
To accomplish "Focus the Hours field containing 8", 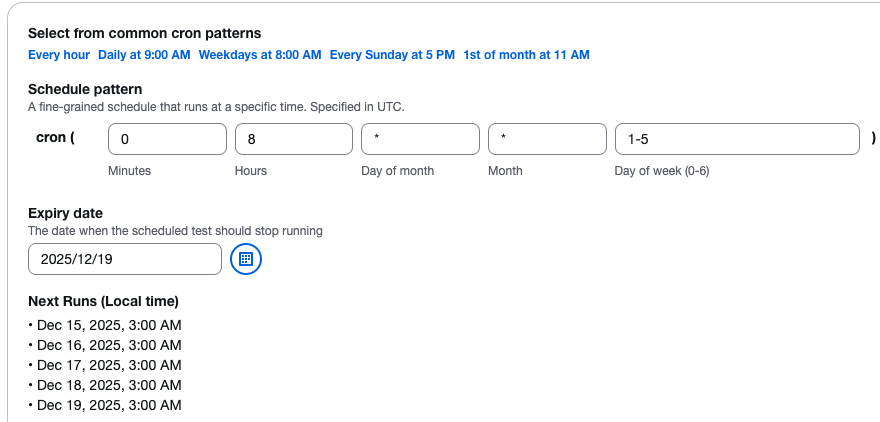I will [293, 139].
